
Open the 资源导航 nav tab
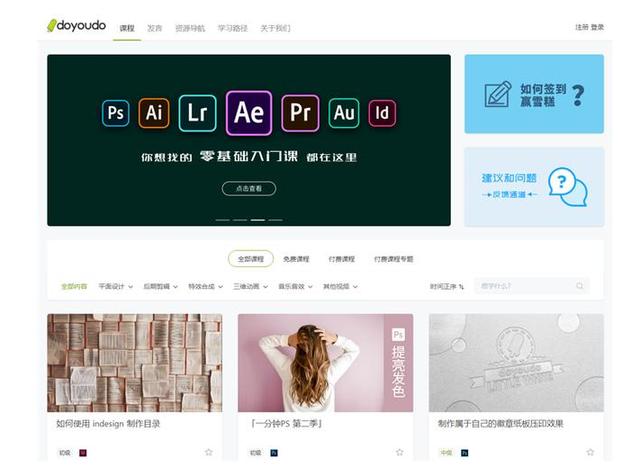pyautogui.click(x=190, y=28)
